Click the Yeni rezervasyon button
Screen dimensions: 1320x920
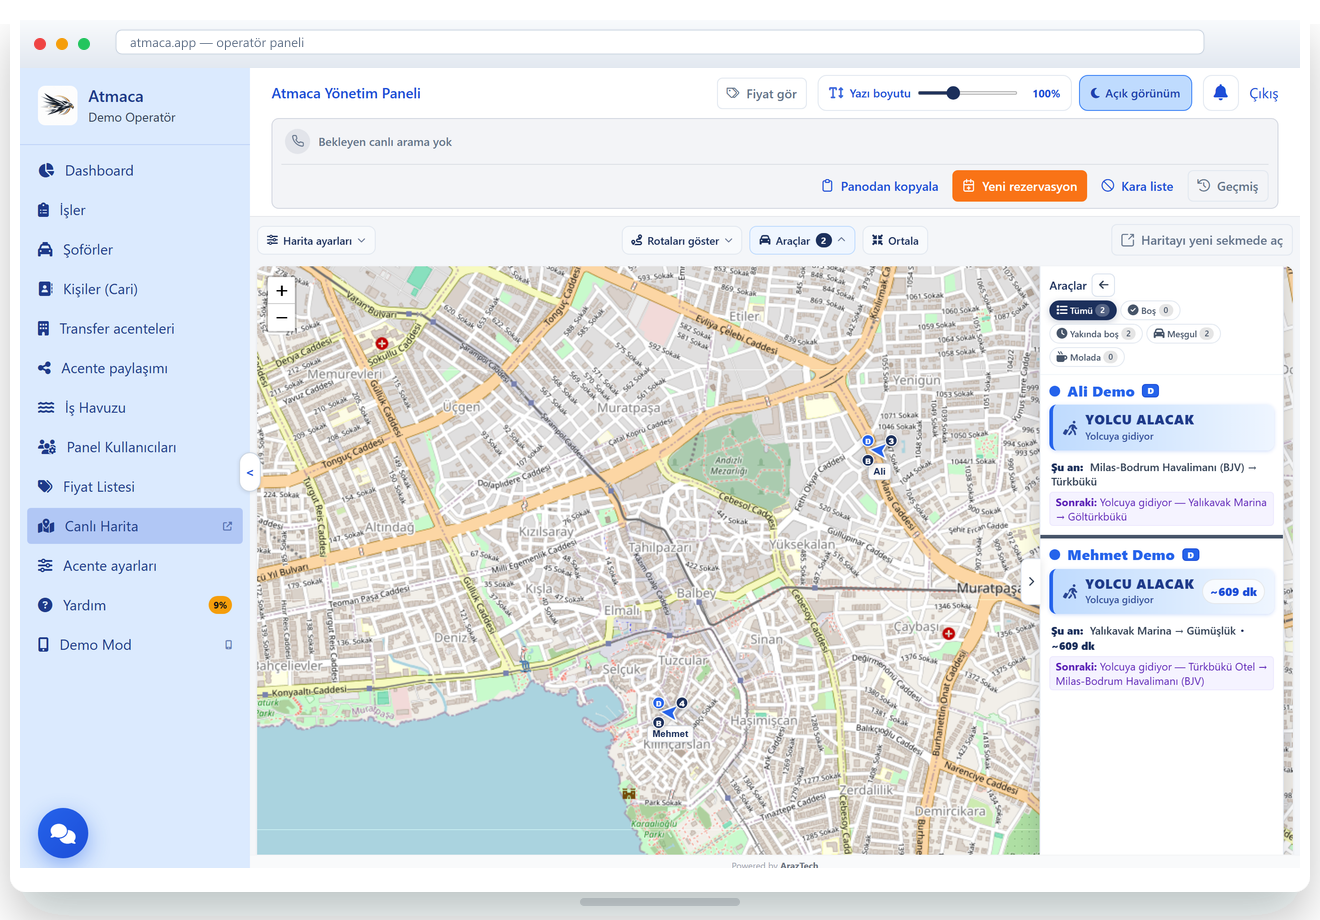[1019, 186]
